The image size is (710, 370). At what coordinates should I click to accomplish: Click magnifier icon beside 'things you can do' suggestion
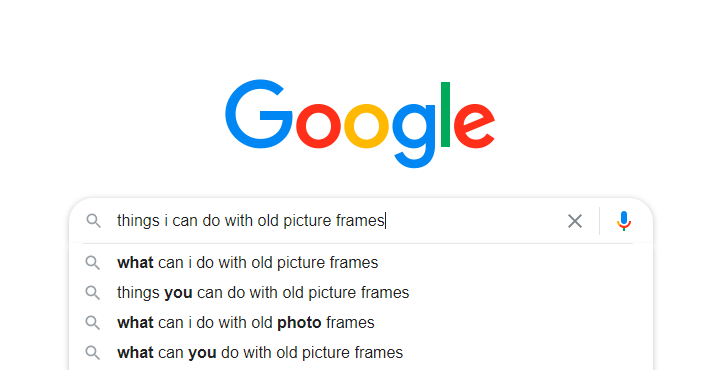point(93,293)
